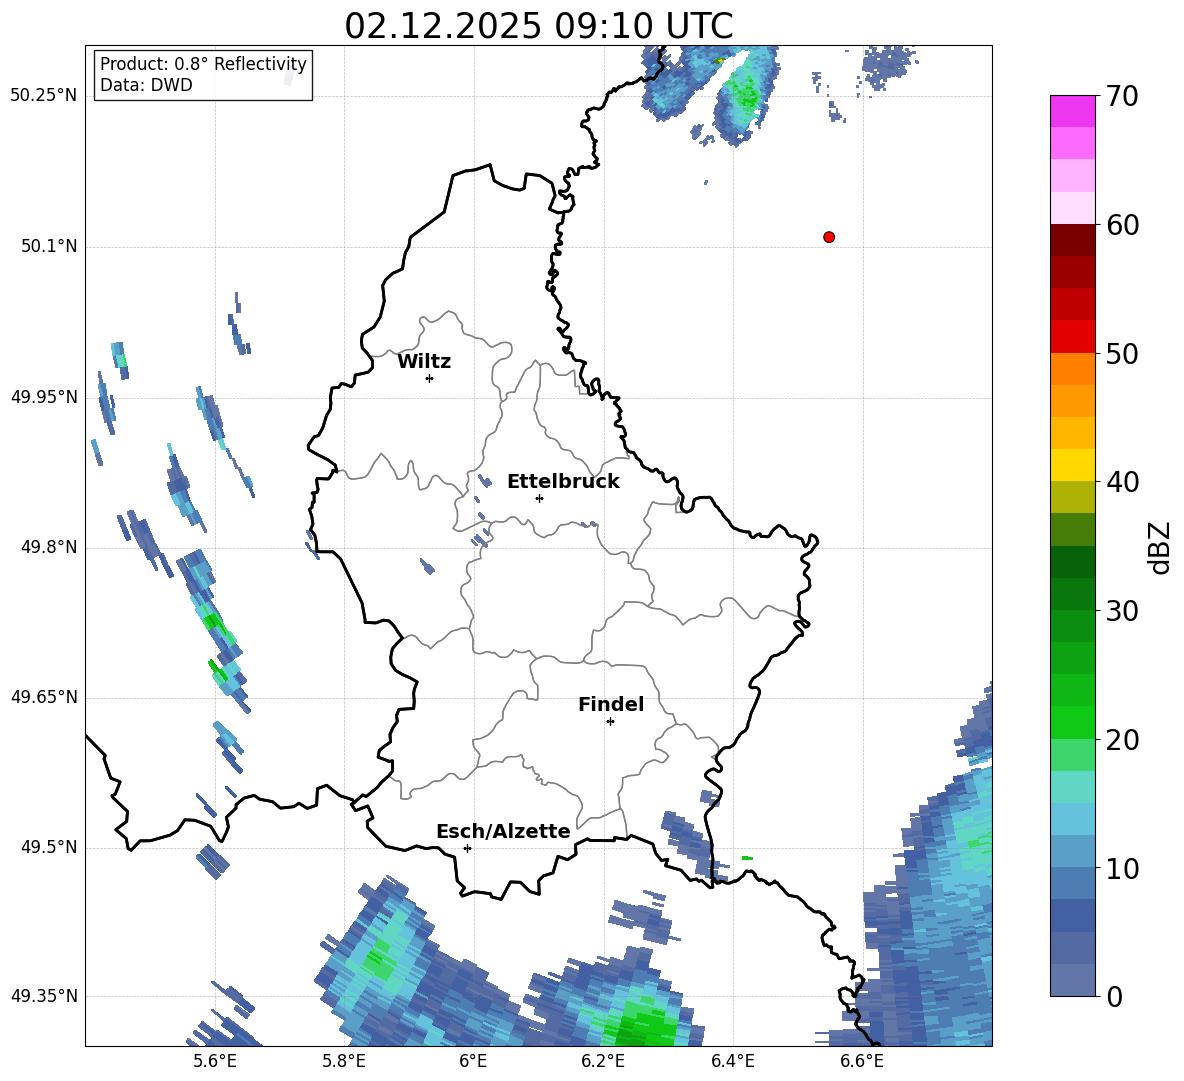Viewport: 1184px width, 1081px height.
Task: Click the 49.8°N latitude label
Action: coord(49,547)
